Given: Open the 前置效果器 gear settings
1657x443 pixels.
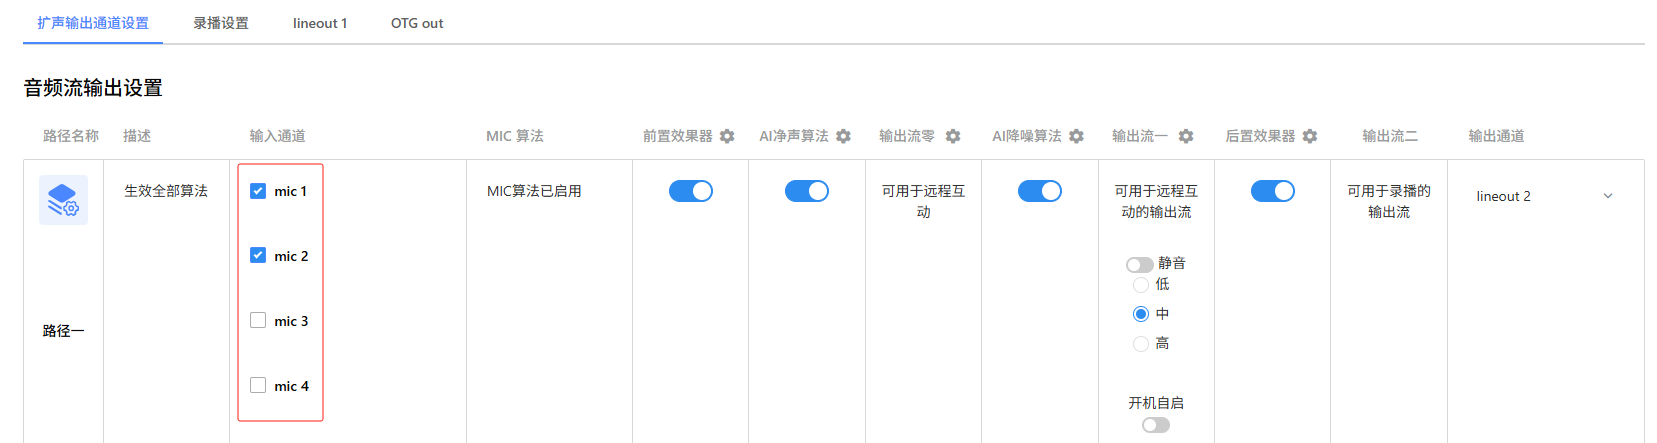Looking at the screenshot, I should pyautogui.click(x=727, y=136).
